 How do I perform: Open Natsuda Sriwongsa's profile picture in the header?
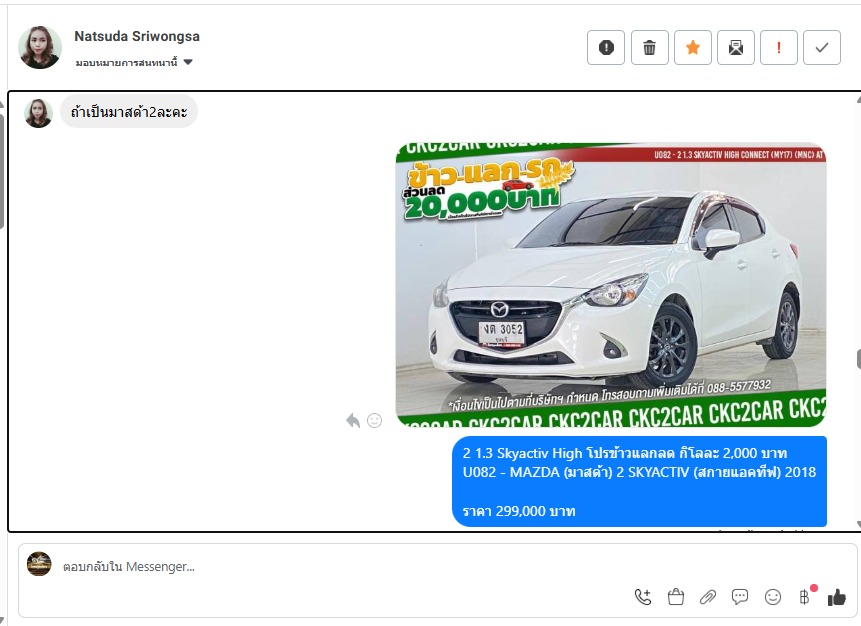click(40, 47)
